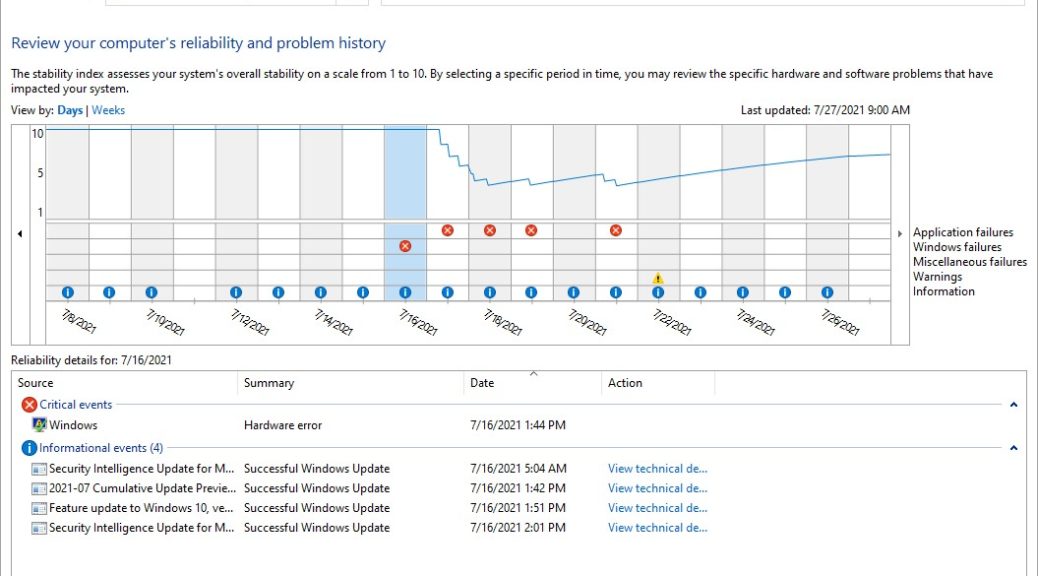Switch the chart view to Days
Viewport: 1038px width, 576px height.
click(70, 111)
